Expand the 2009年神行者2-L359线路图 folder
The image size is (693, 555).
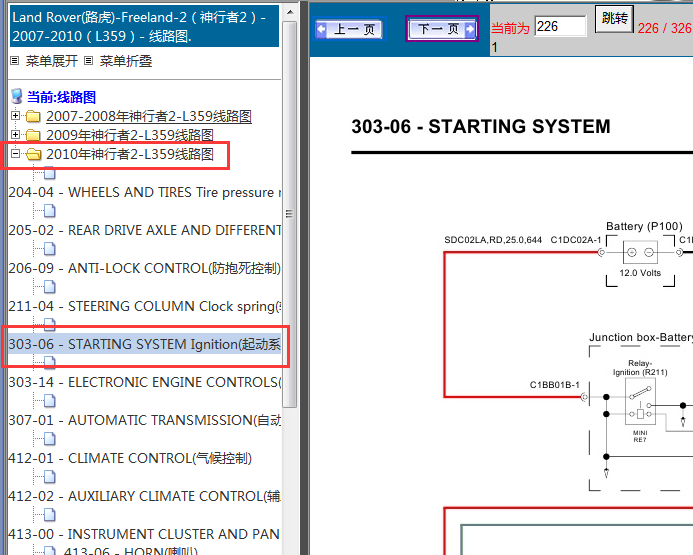(15, 134)
